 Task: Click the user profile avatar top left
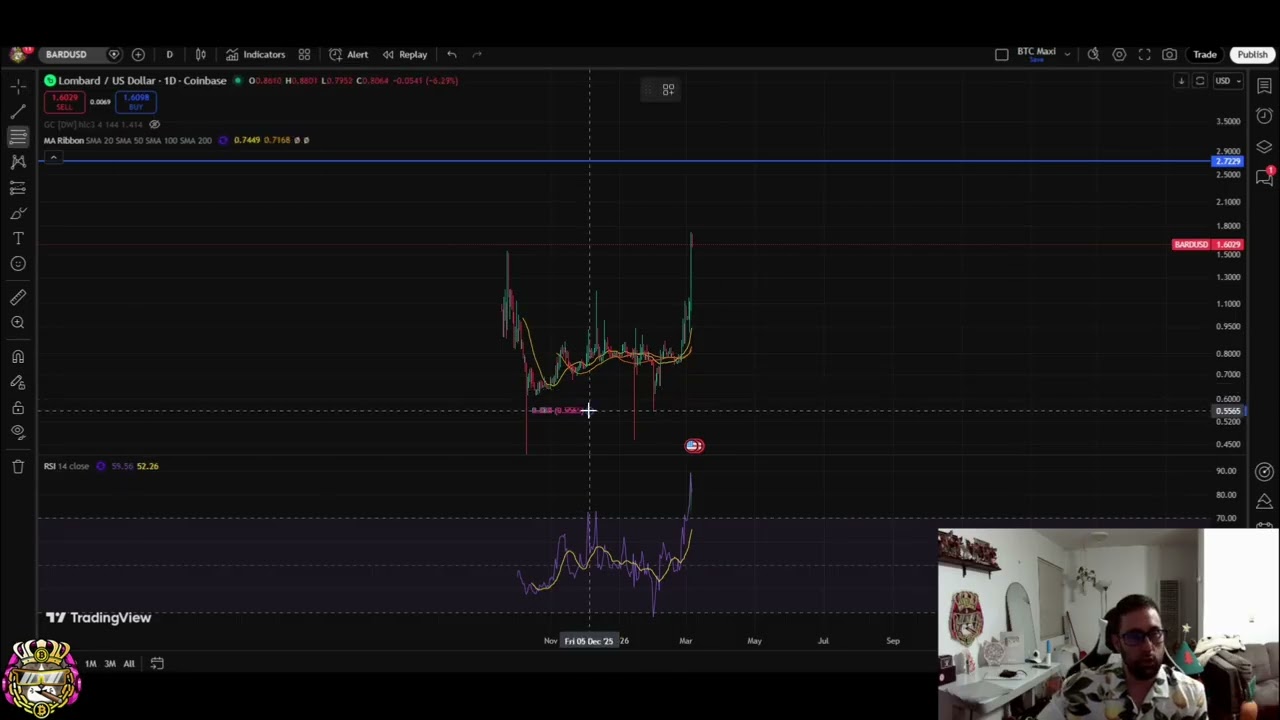[19, 54]
